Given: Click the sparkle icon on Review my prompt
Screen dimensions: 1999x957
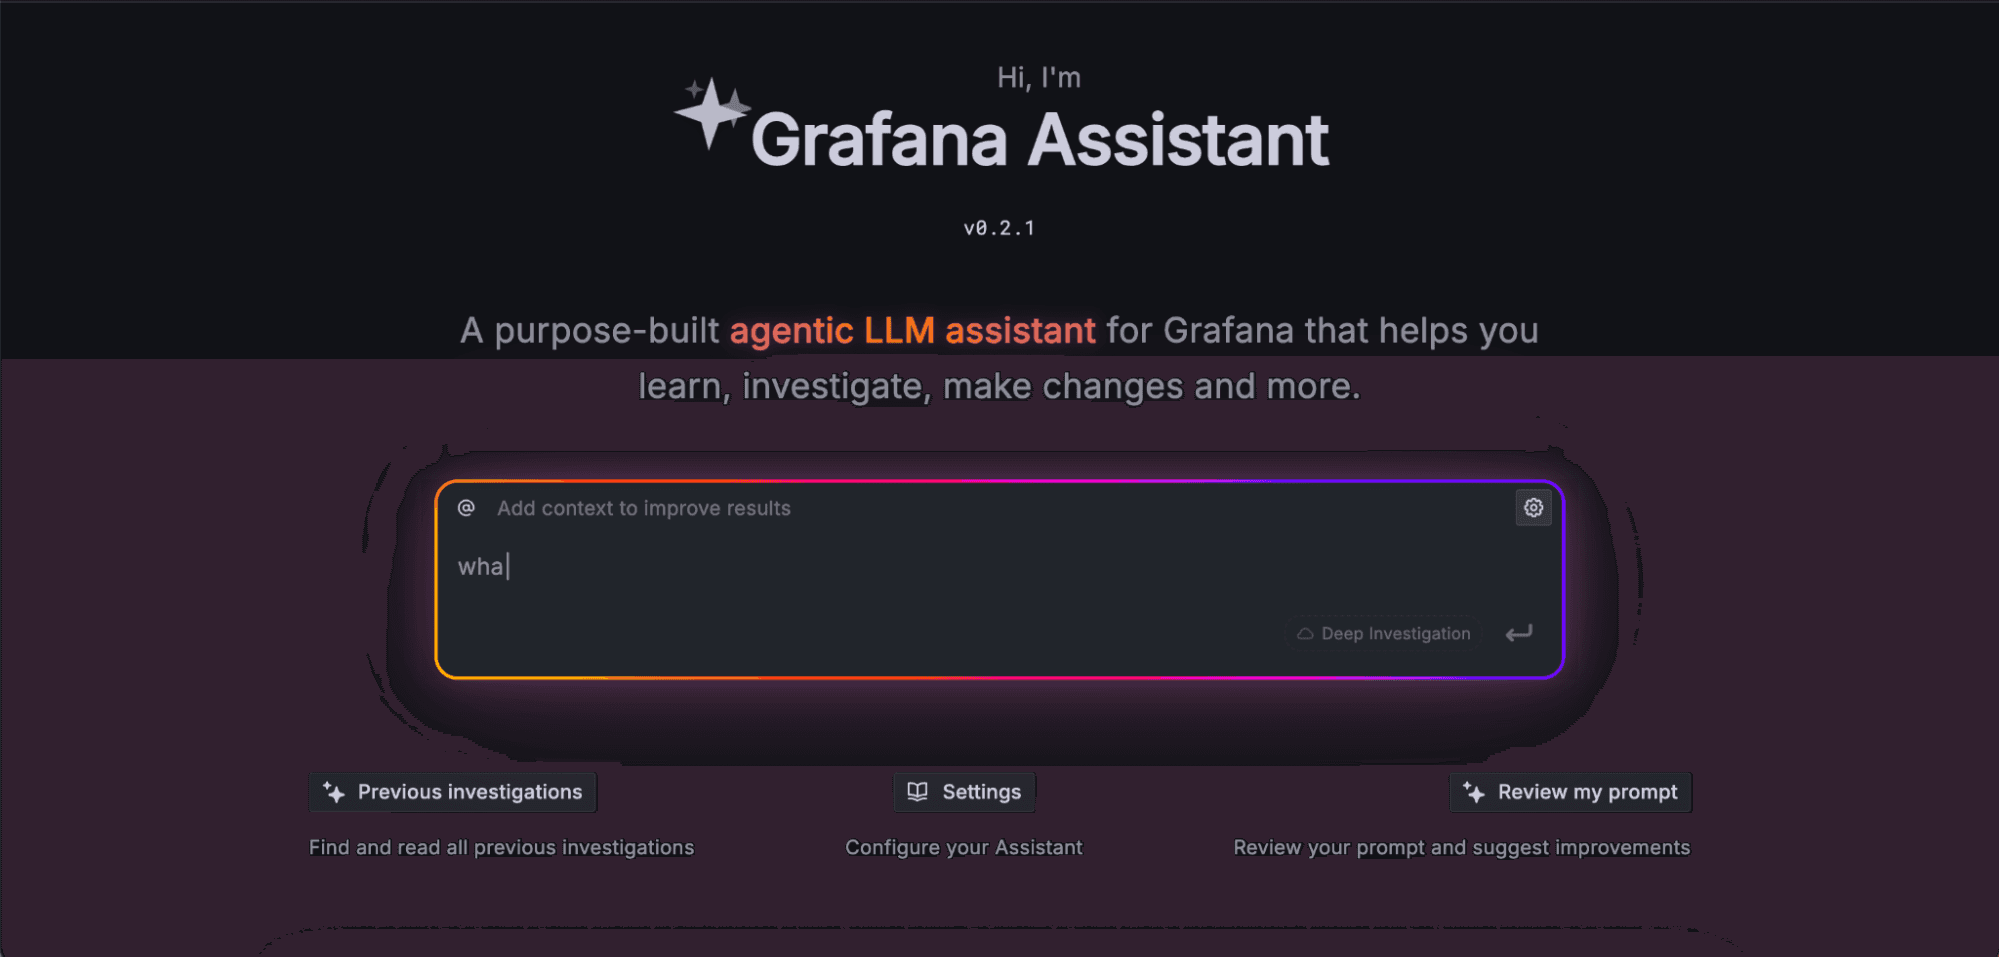Looking at the screenshot, I should click(1474, 791).
